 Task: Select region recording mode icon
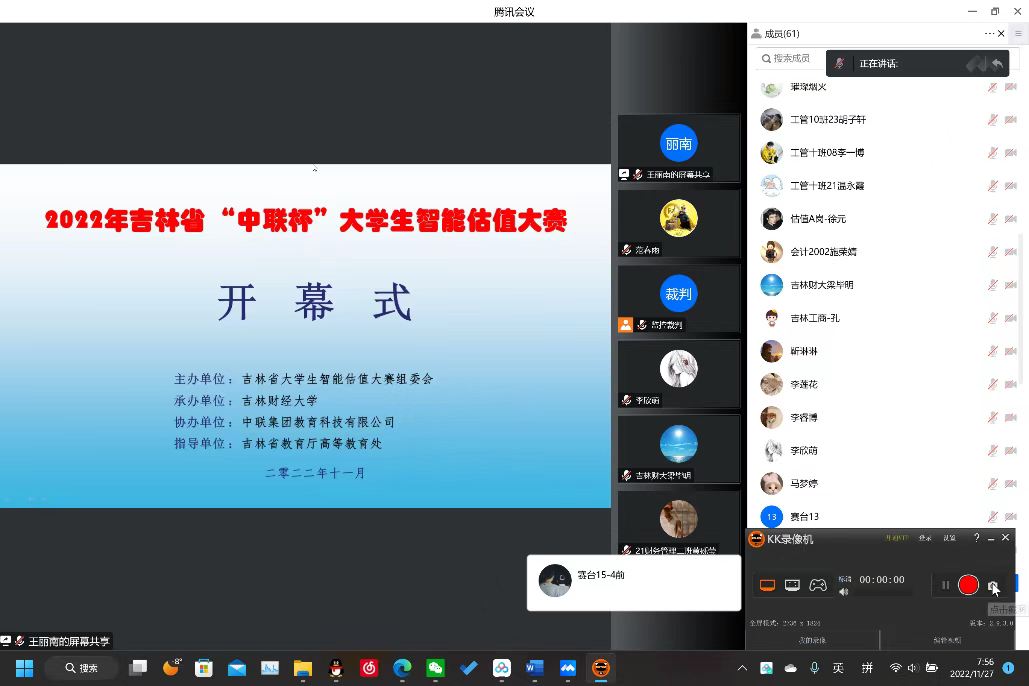click(792, 585)
